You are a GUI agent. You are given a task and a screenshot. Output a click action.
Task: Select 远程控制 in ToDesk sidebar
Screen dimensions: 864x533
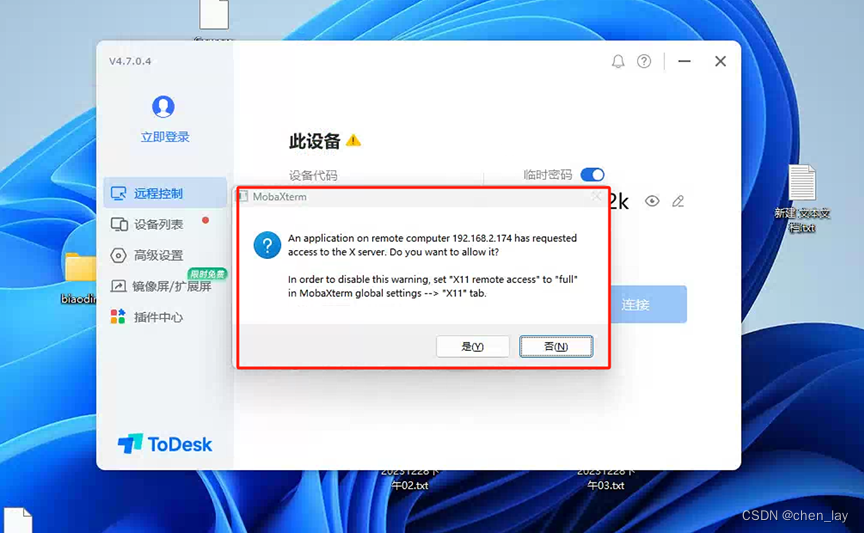165,193
